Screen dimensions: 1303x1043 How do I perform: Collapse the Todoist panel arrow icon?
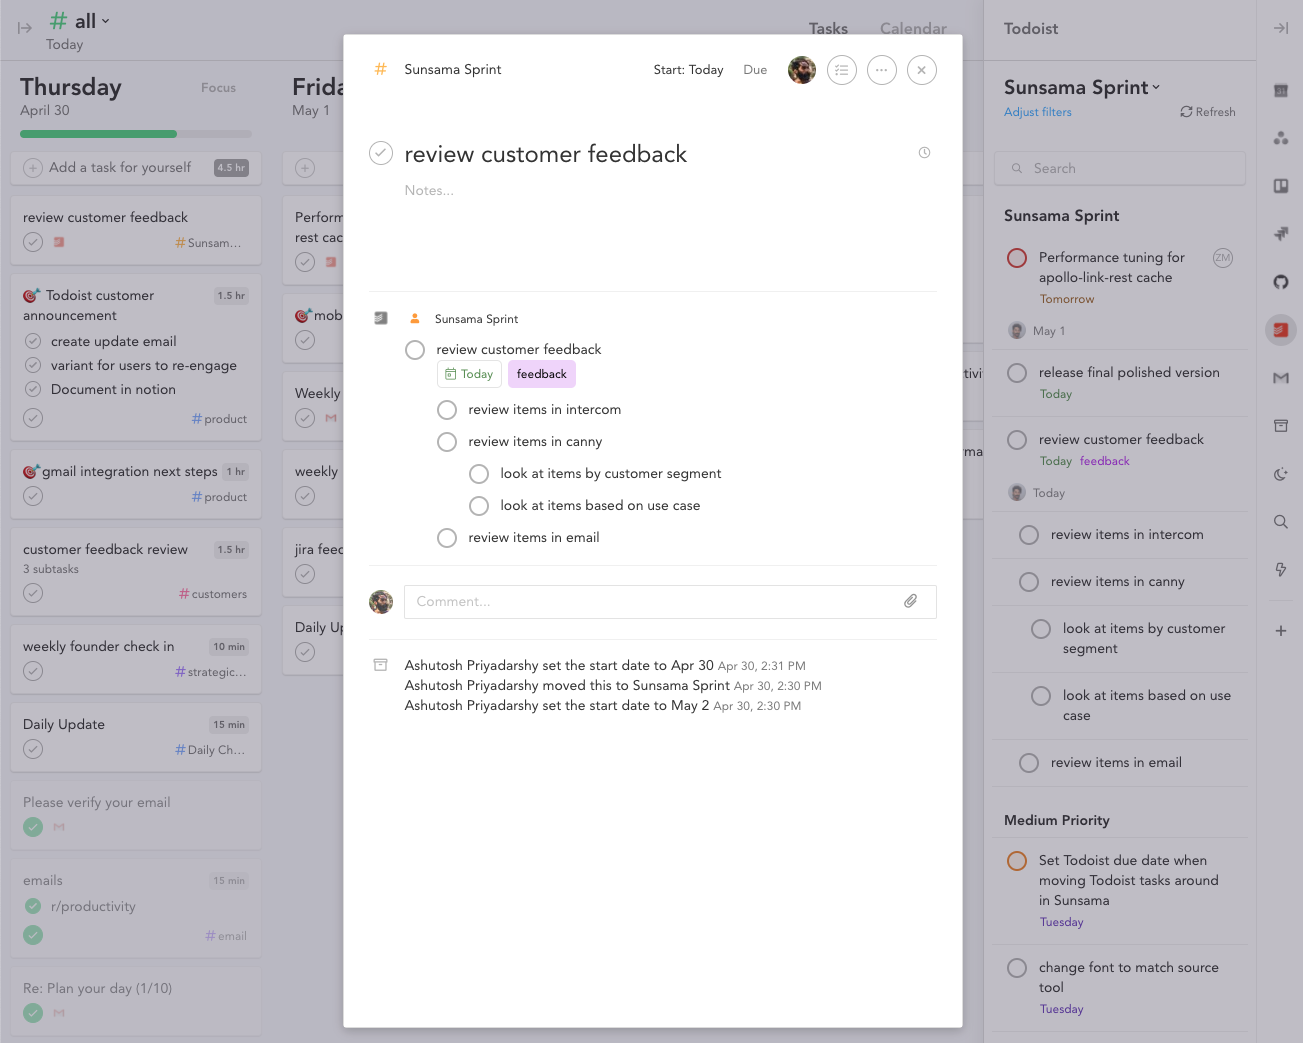coord(1280,28)
